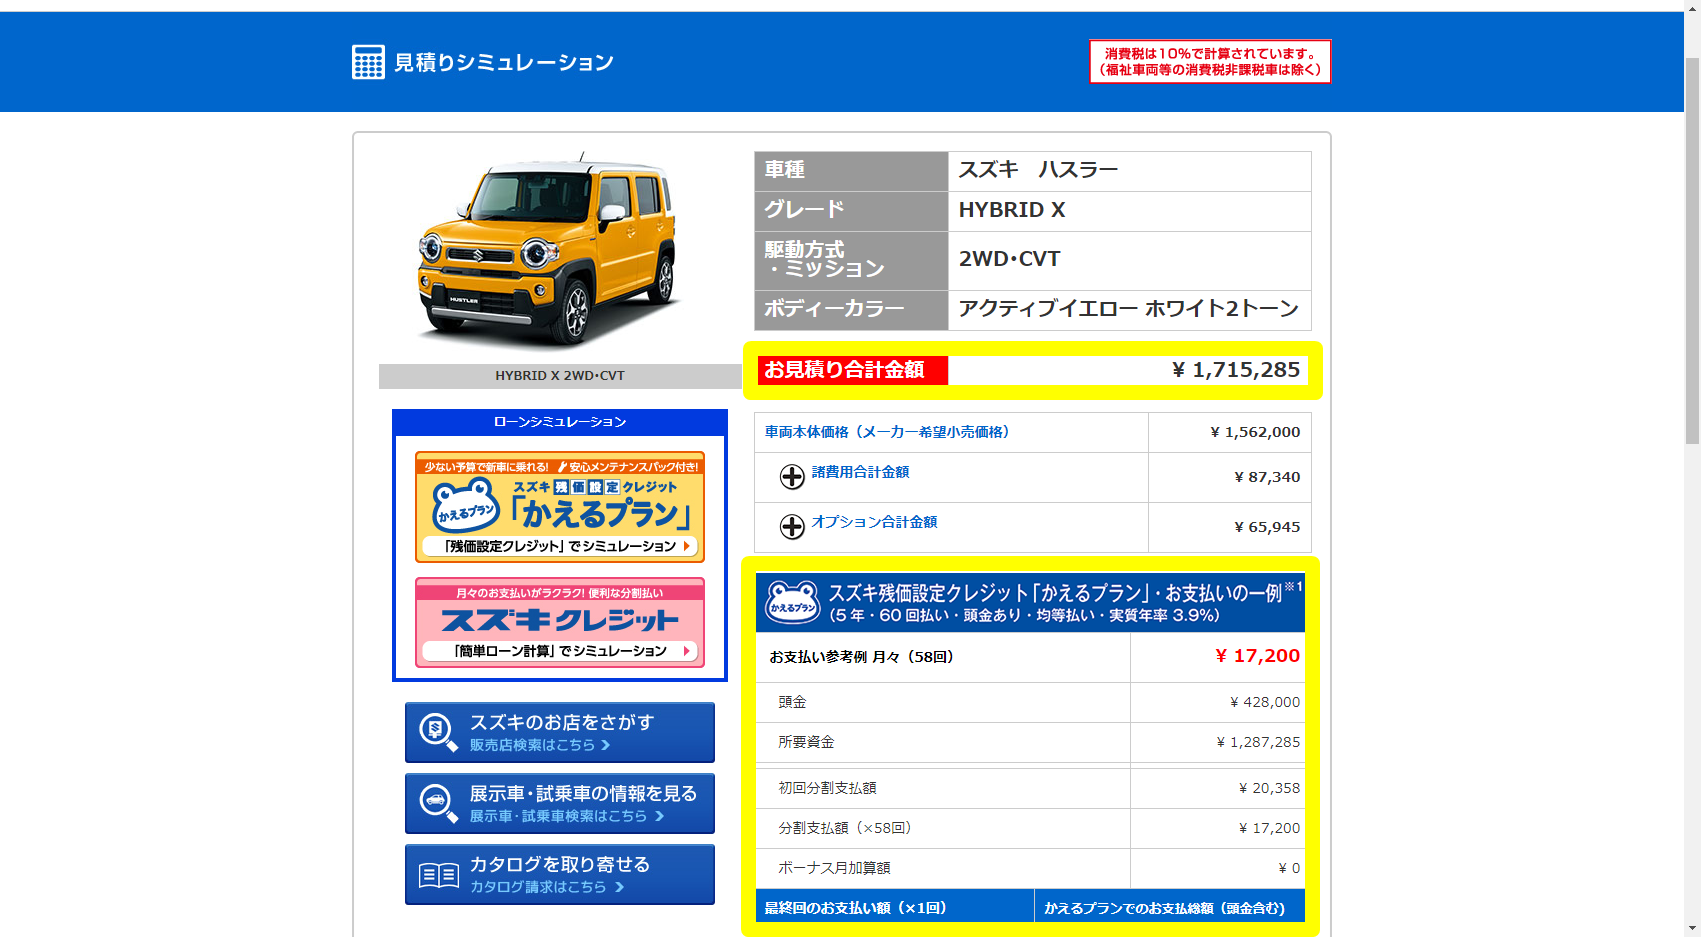
Task: Click the scrollbar down arrow
Action: pos(1692,928)
